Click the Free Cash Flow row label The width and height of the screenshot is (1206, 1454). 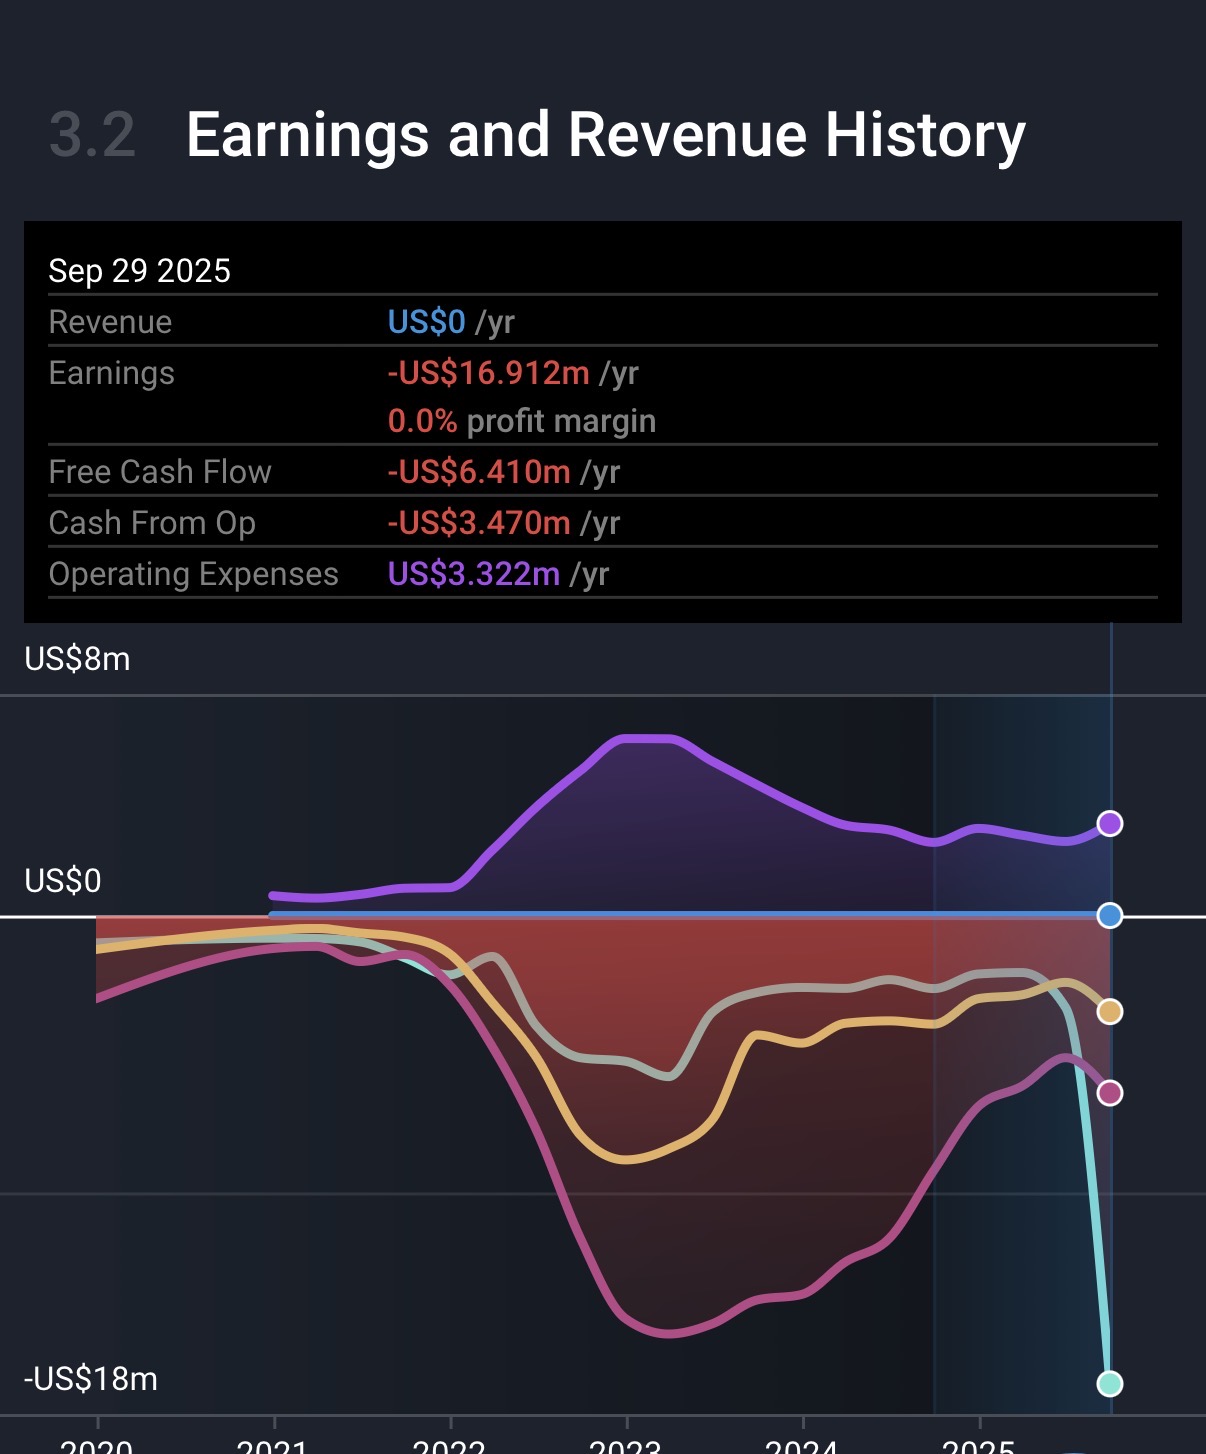160,472
